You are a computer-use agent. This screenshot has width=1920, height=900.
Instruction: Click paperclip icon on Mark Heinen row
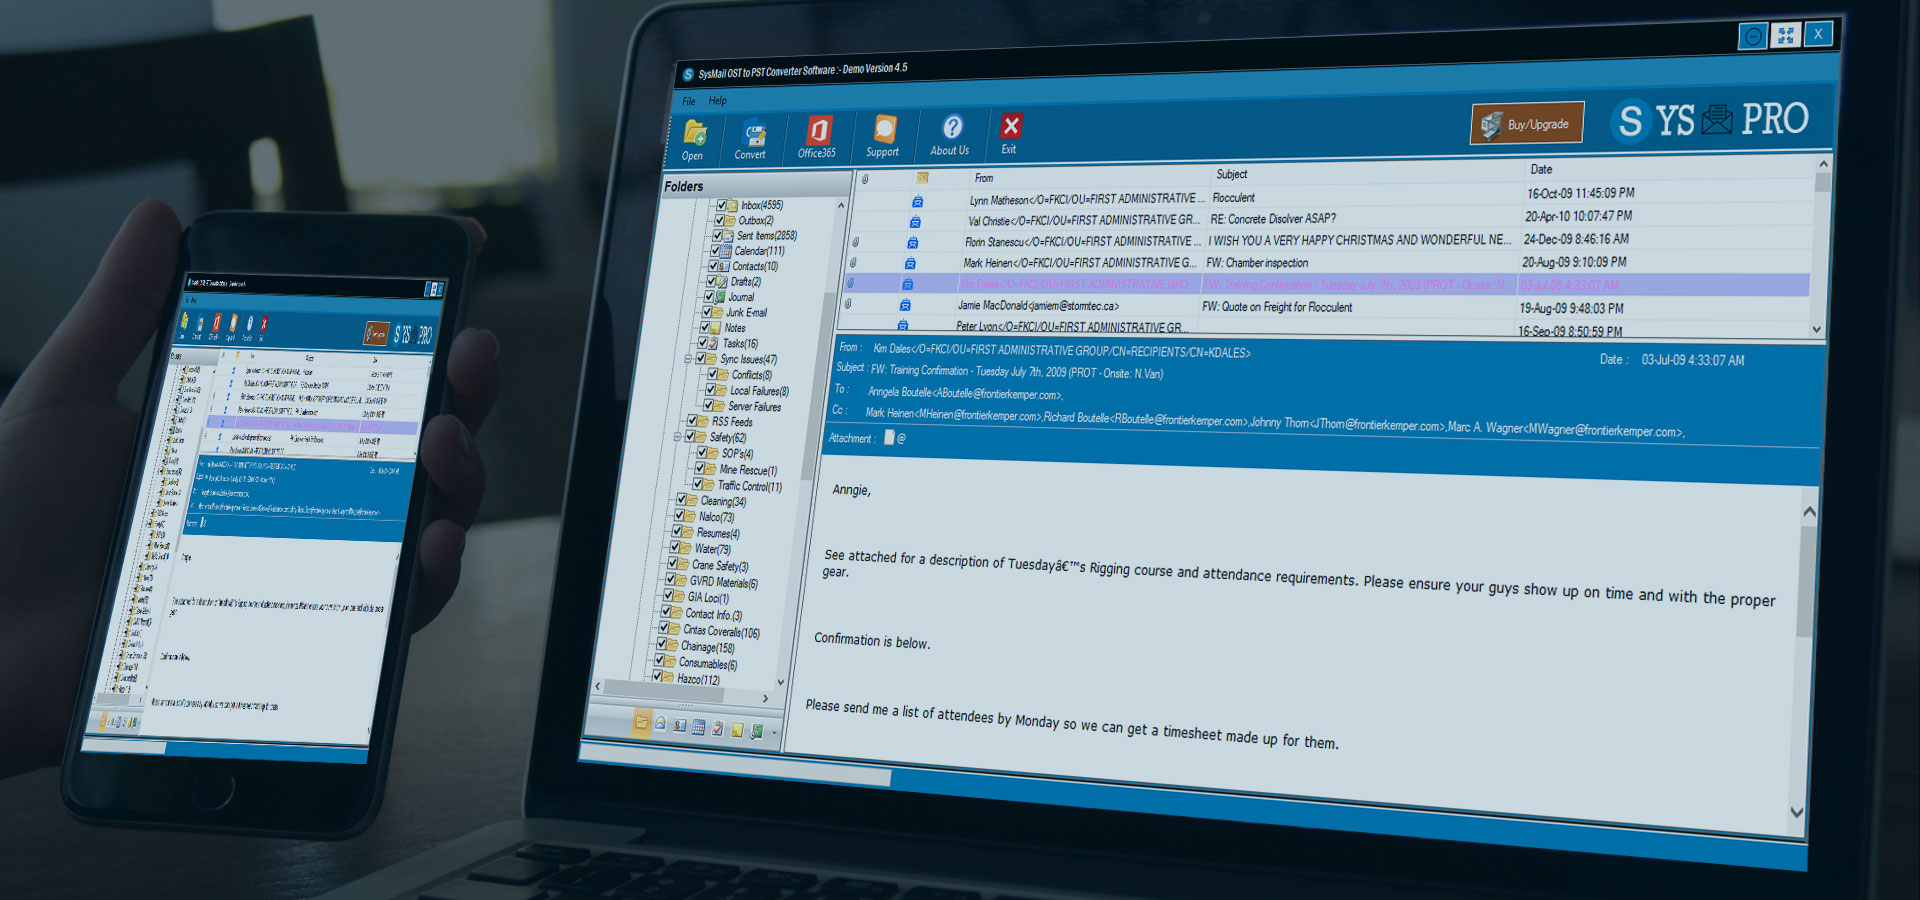pos(853,263)
